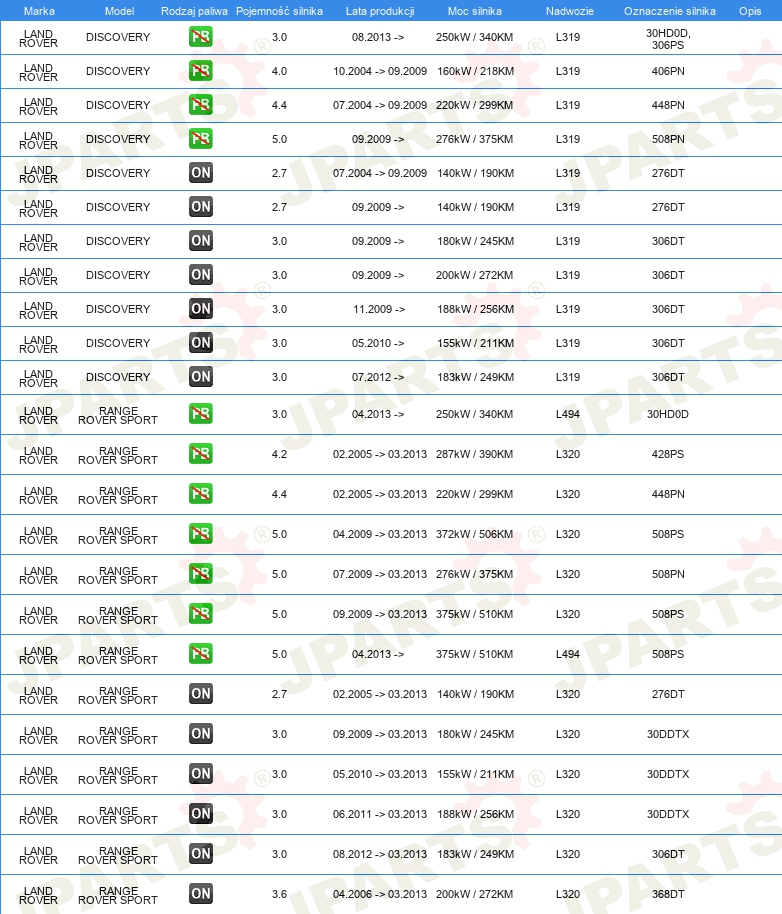Click the 250kW / 340KM cell in first row

point(474,37)
